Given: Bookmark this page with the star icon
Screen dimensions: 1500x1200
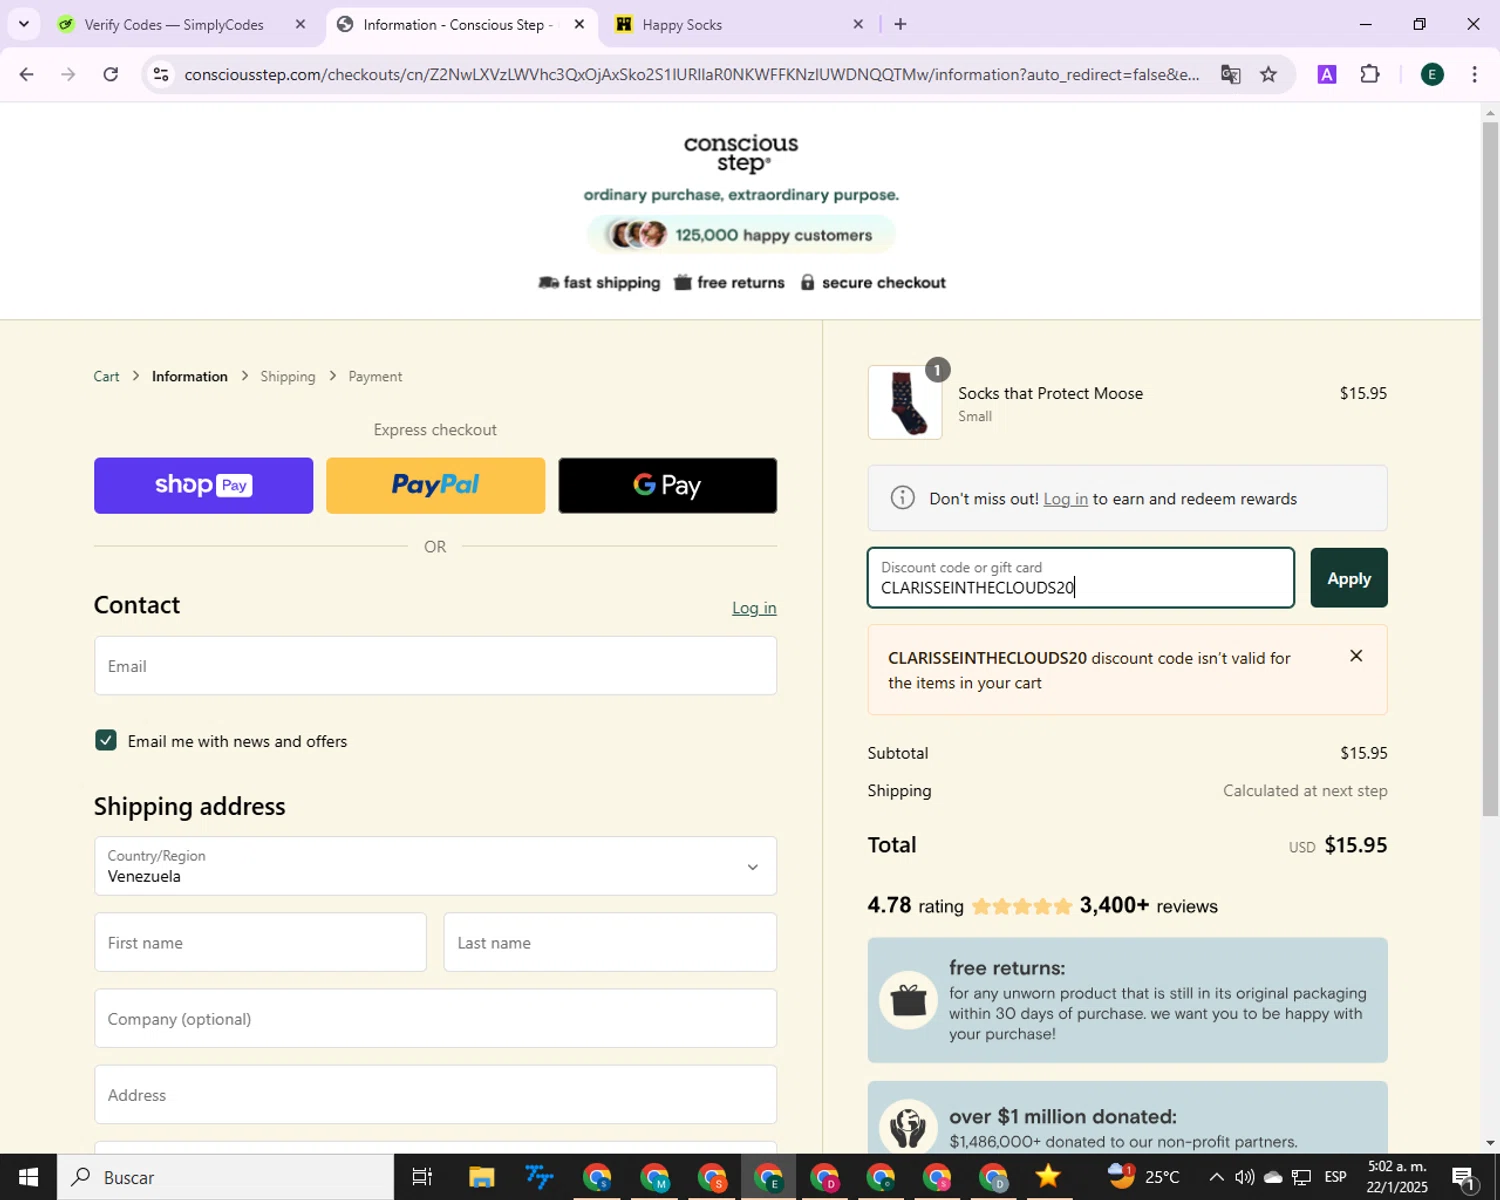Looking at the screenshot, I should [1268, 74].
